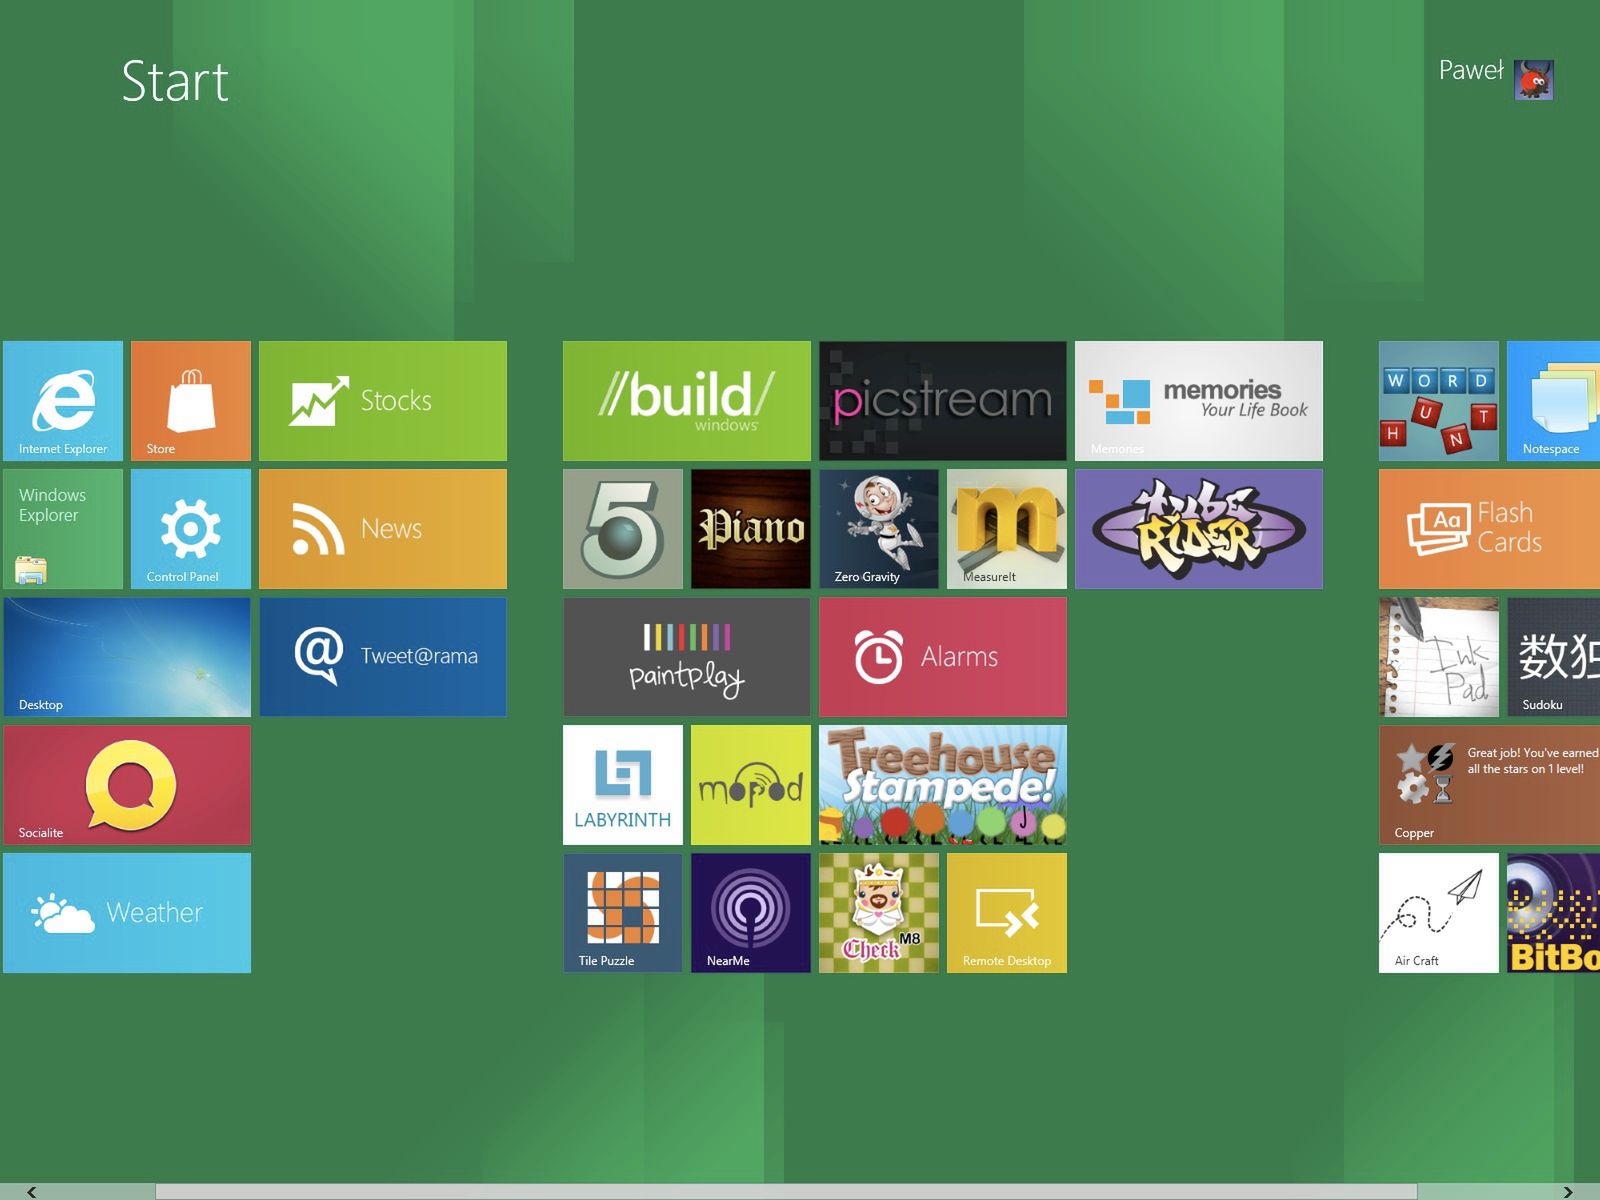The width and height of the screenshot is (1600, 1200).
Task: Switch to the Desktop tile
Action: 127,657
